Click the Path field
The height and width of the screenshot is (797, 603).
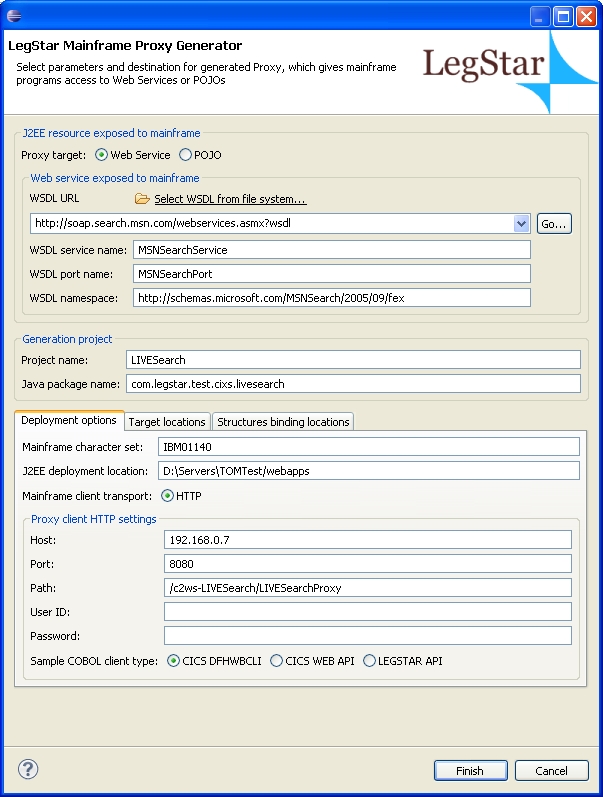[368, 588]
